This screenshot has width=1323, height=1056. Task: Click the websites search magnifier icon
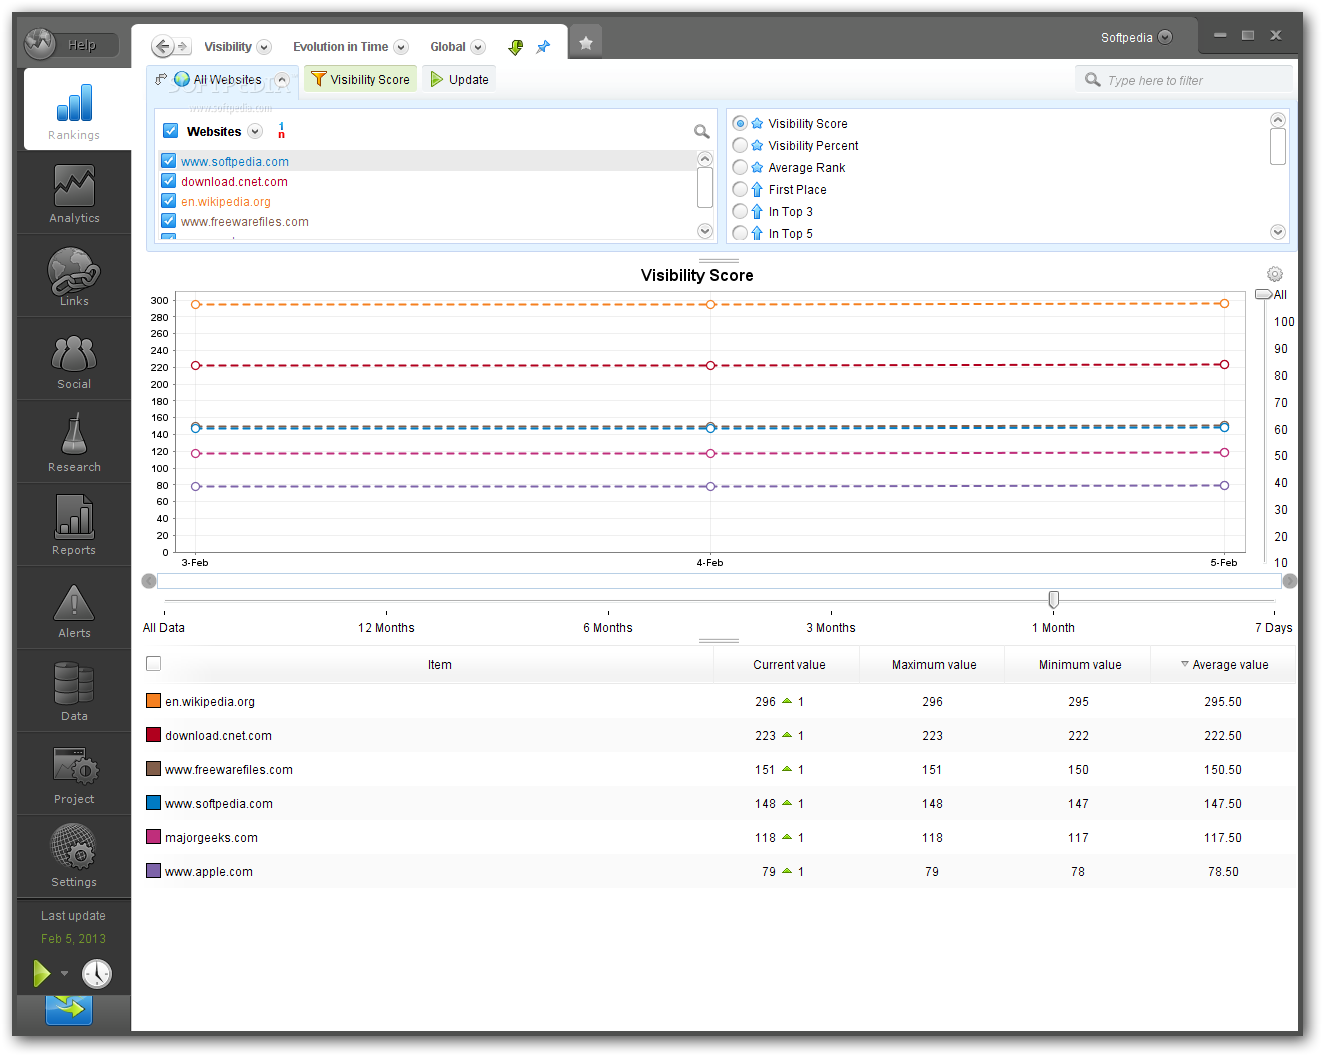[x=702, y=131]
